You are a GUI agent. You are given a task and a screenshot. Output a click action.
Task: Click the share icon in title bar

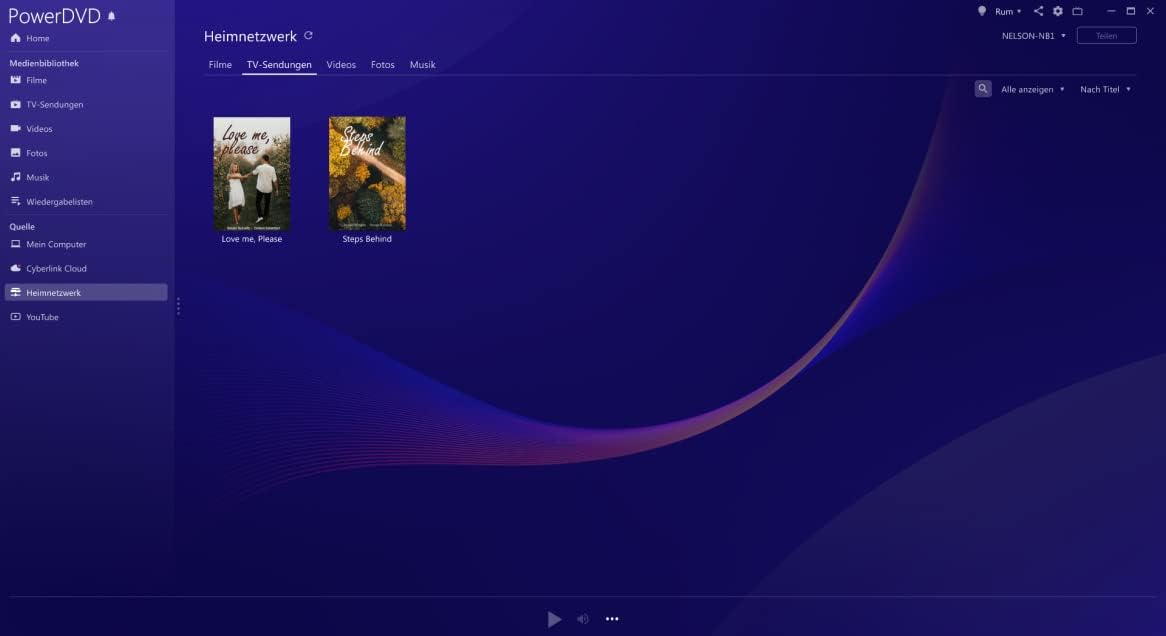tap(1038, 11)
